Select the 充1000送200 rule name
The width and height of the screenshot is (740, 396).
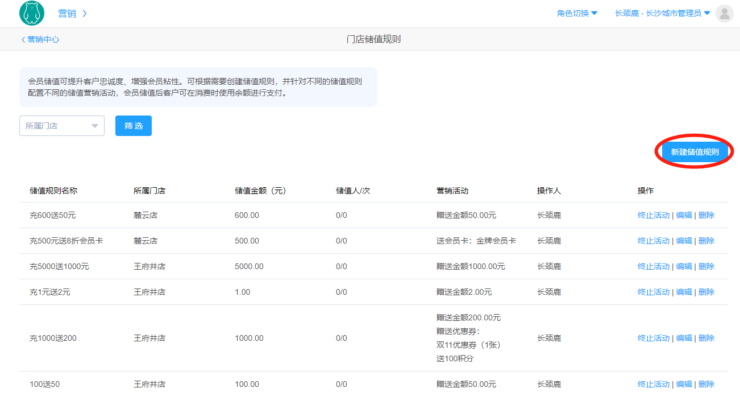(53, 338)
